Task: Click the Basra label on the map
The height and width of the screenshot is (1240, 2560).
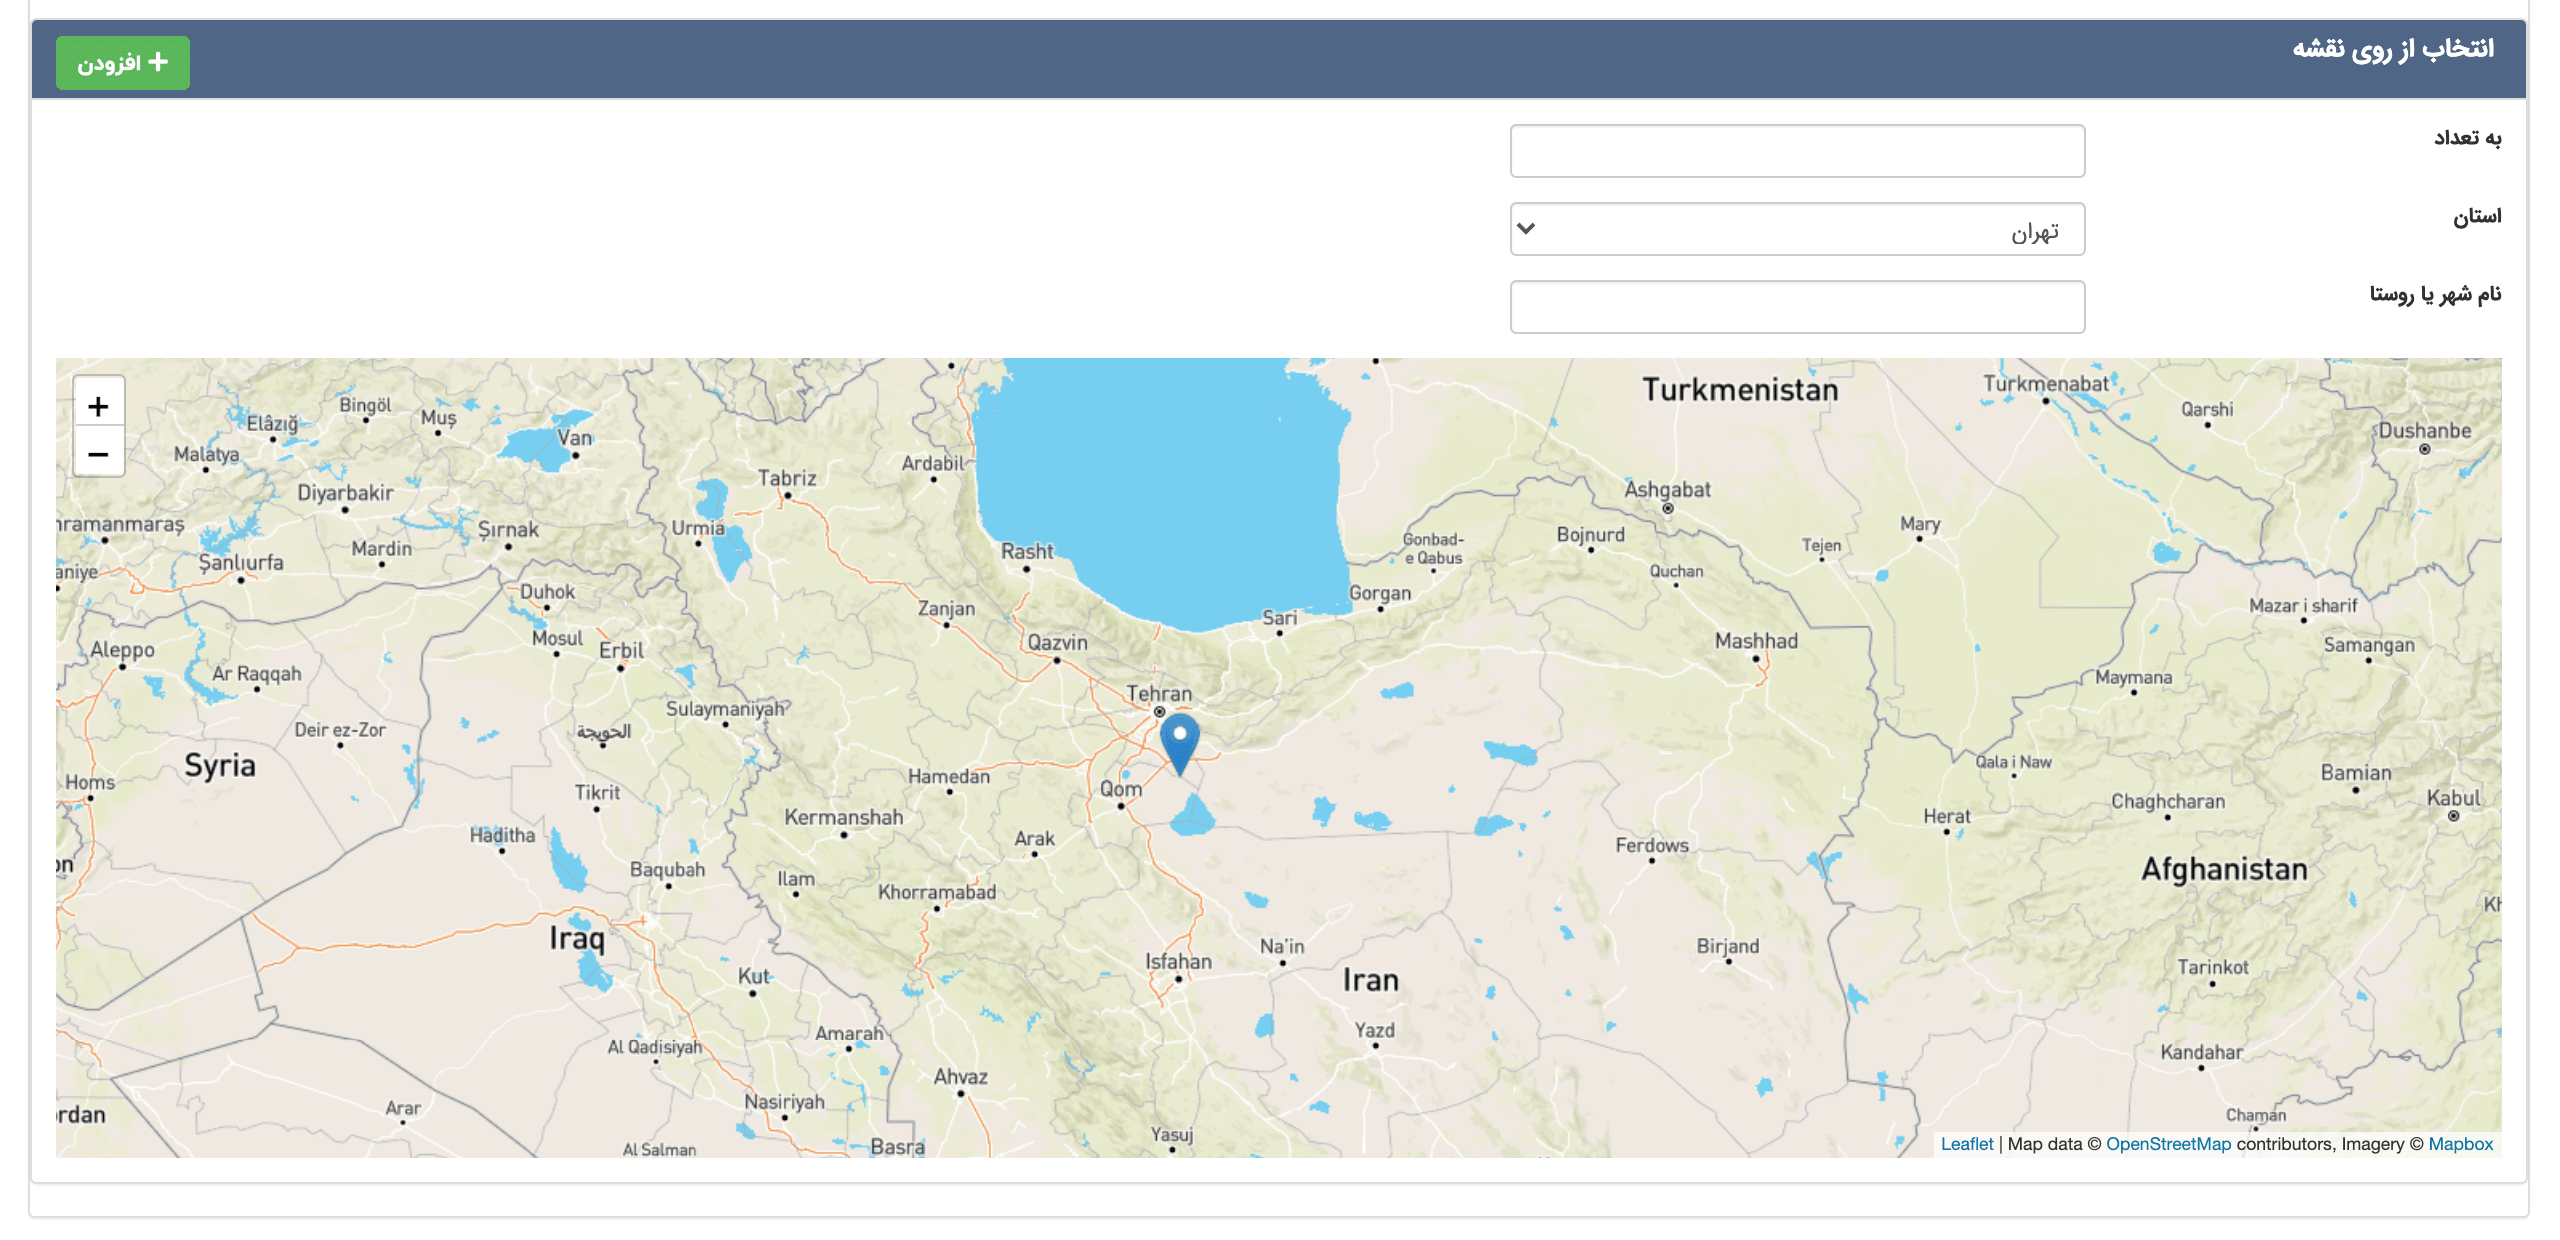Action: point(897,1146)
